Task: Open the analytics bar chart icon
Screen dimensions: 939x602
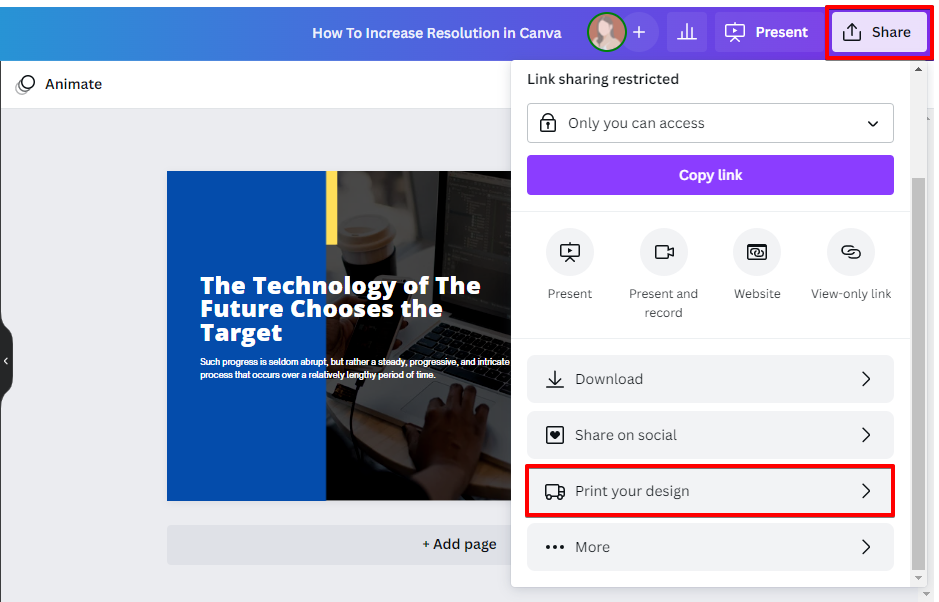Action: (x=686, y=32)
